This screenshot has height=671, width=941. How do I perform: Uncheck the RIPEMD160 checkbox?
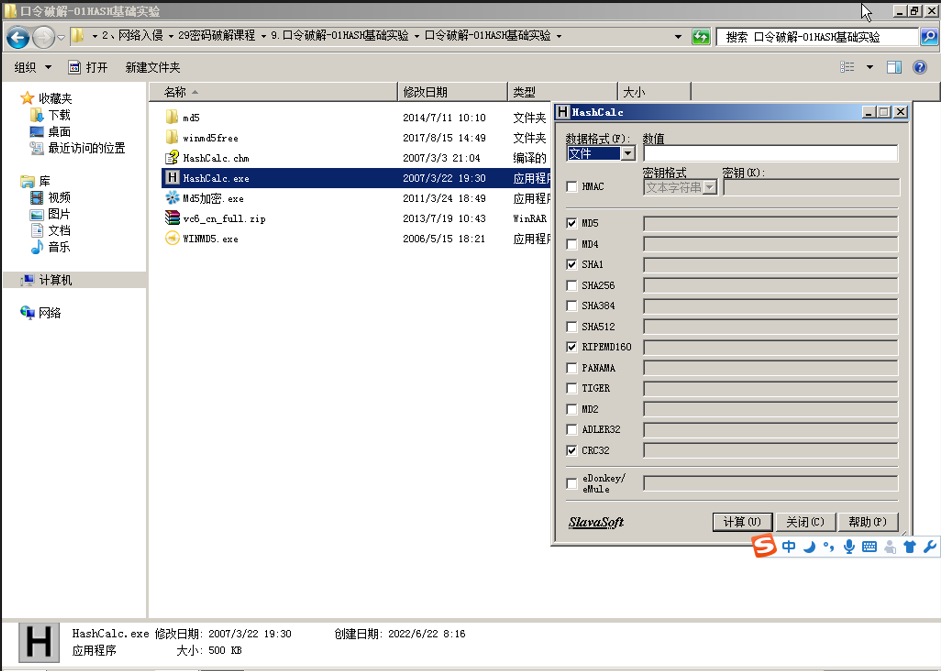(x=572, y=347)
